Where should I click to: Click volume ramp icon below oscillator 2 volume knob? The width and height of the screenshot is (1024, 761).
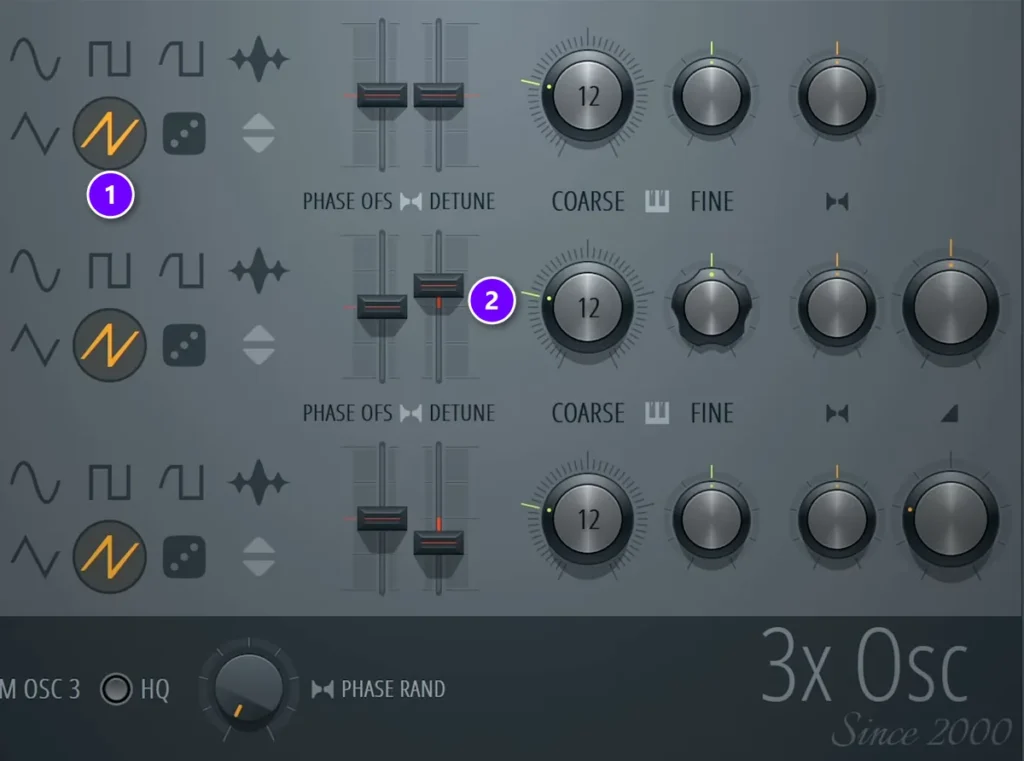click(950, 413)
